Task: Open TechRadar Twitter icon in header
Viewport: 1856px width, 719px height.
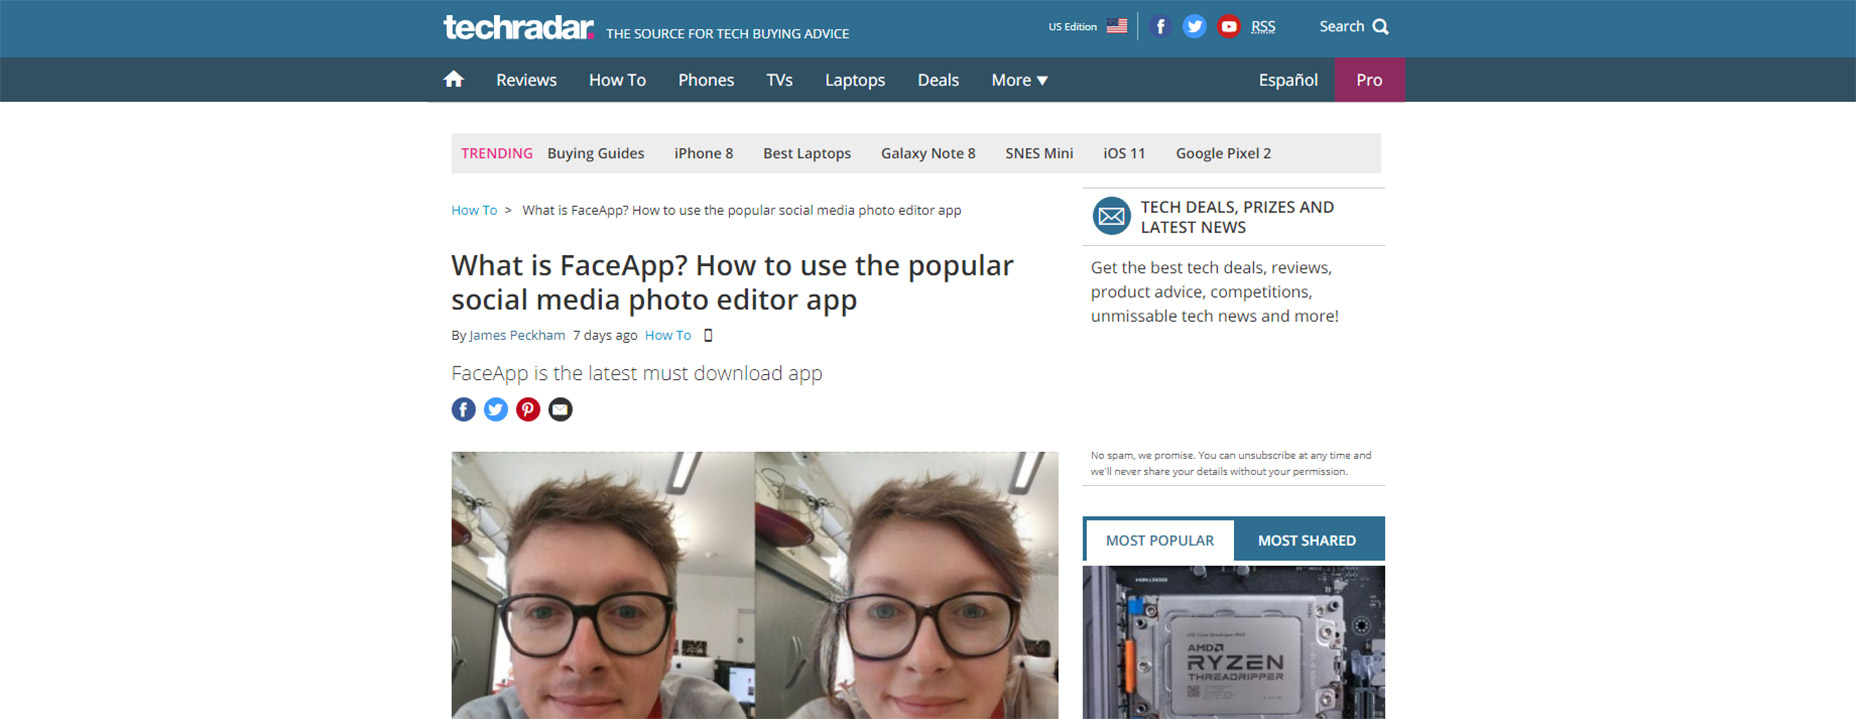Action: point(1194,27)
